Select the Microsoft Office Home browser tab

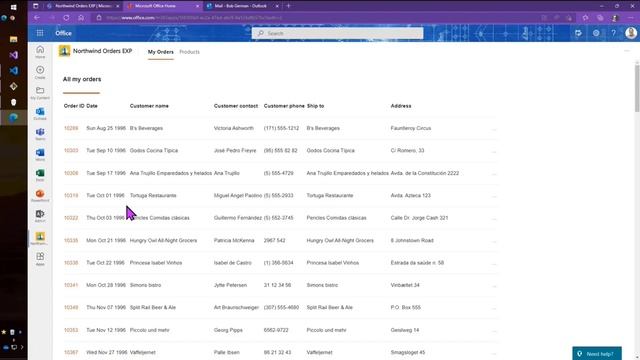click(162, 6)
